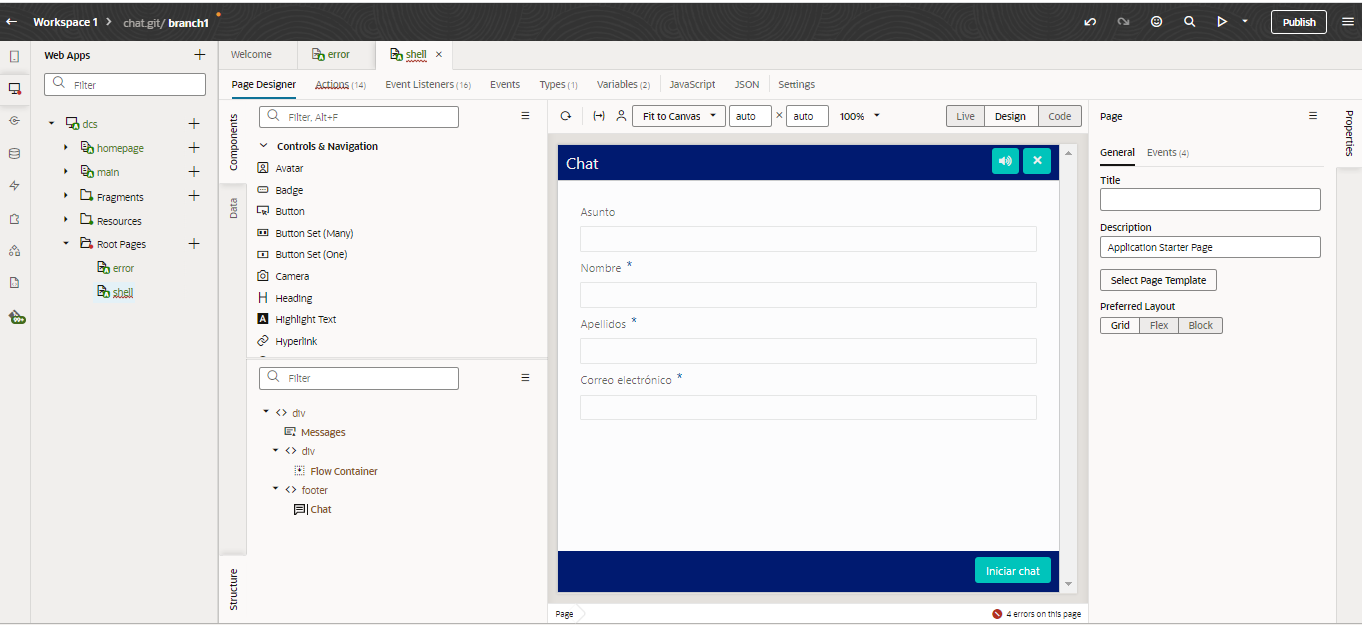This screenshot has height=625, width=1362.
Task: Open the JavaScript tab
Action: click(692, 85)
